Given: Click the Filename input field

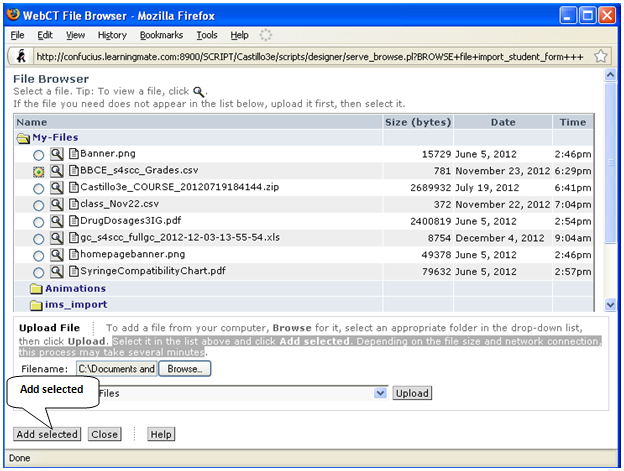Looking at the screenshot, I should pyautogui.click(x=117, y=369).
